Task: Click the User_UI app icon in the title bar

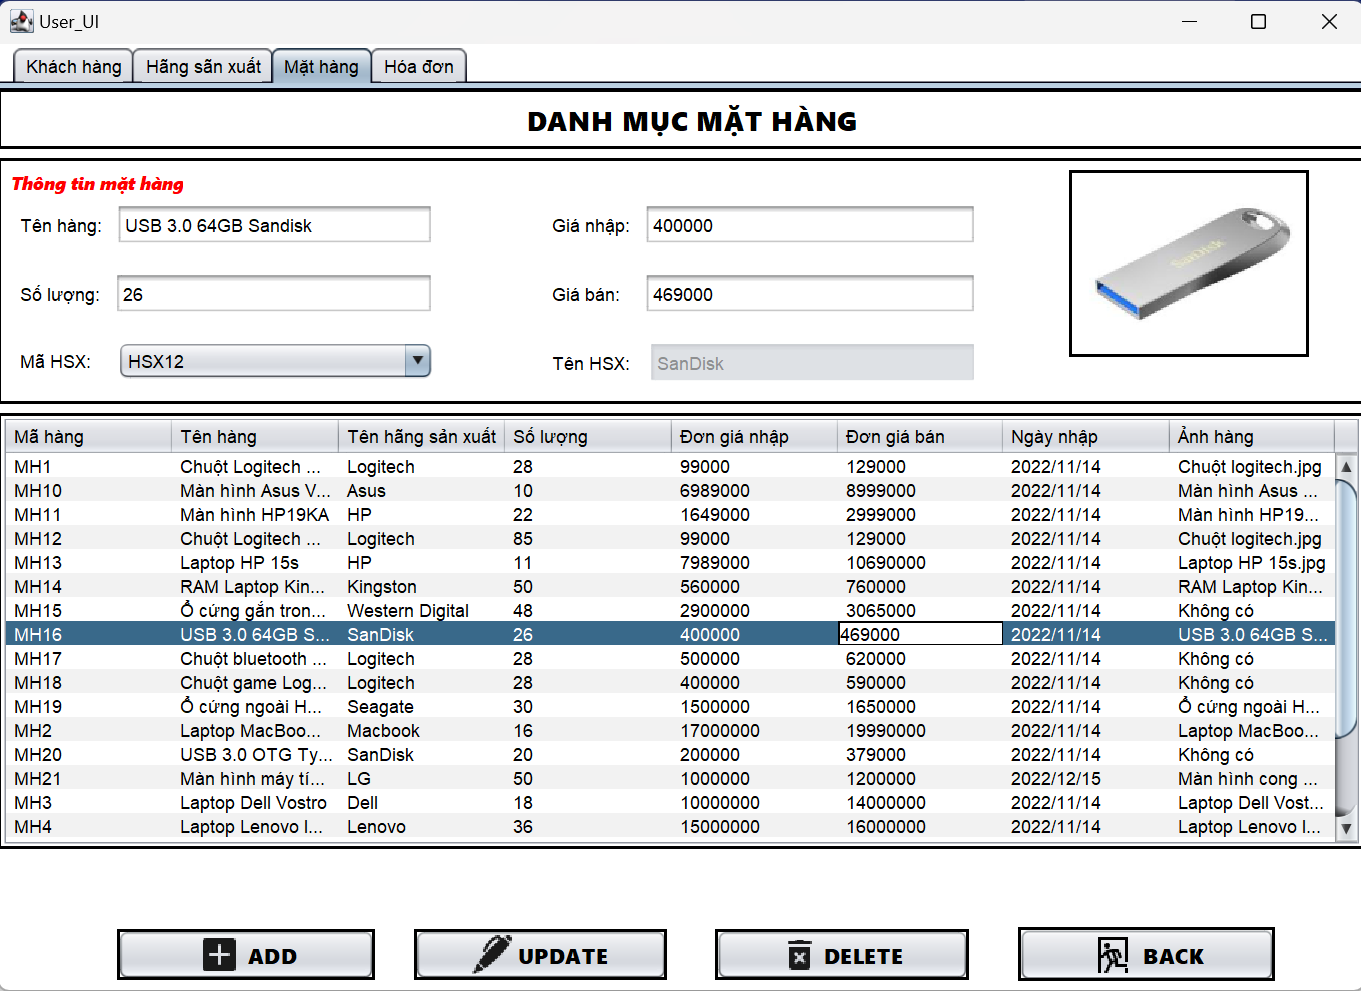Action: pyautogui.click(x=21, y=20)
